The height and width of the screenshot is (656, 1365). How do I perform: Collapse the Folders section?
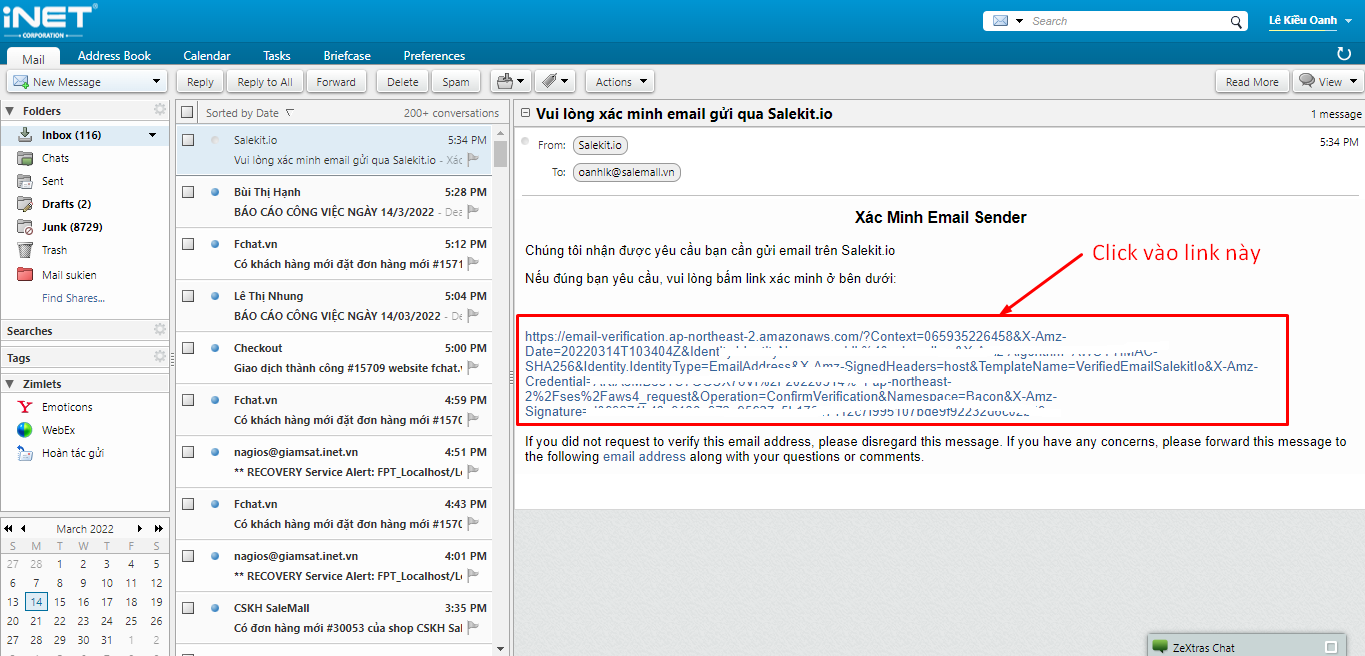pos(10,111)
